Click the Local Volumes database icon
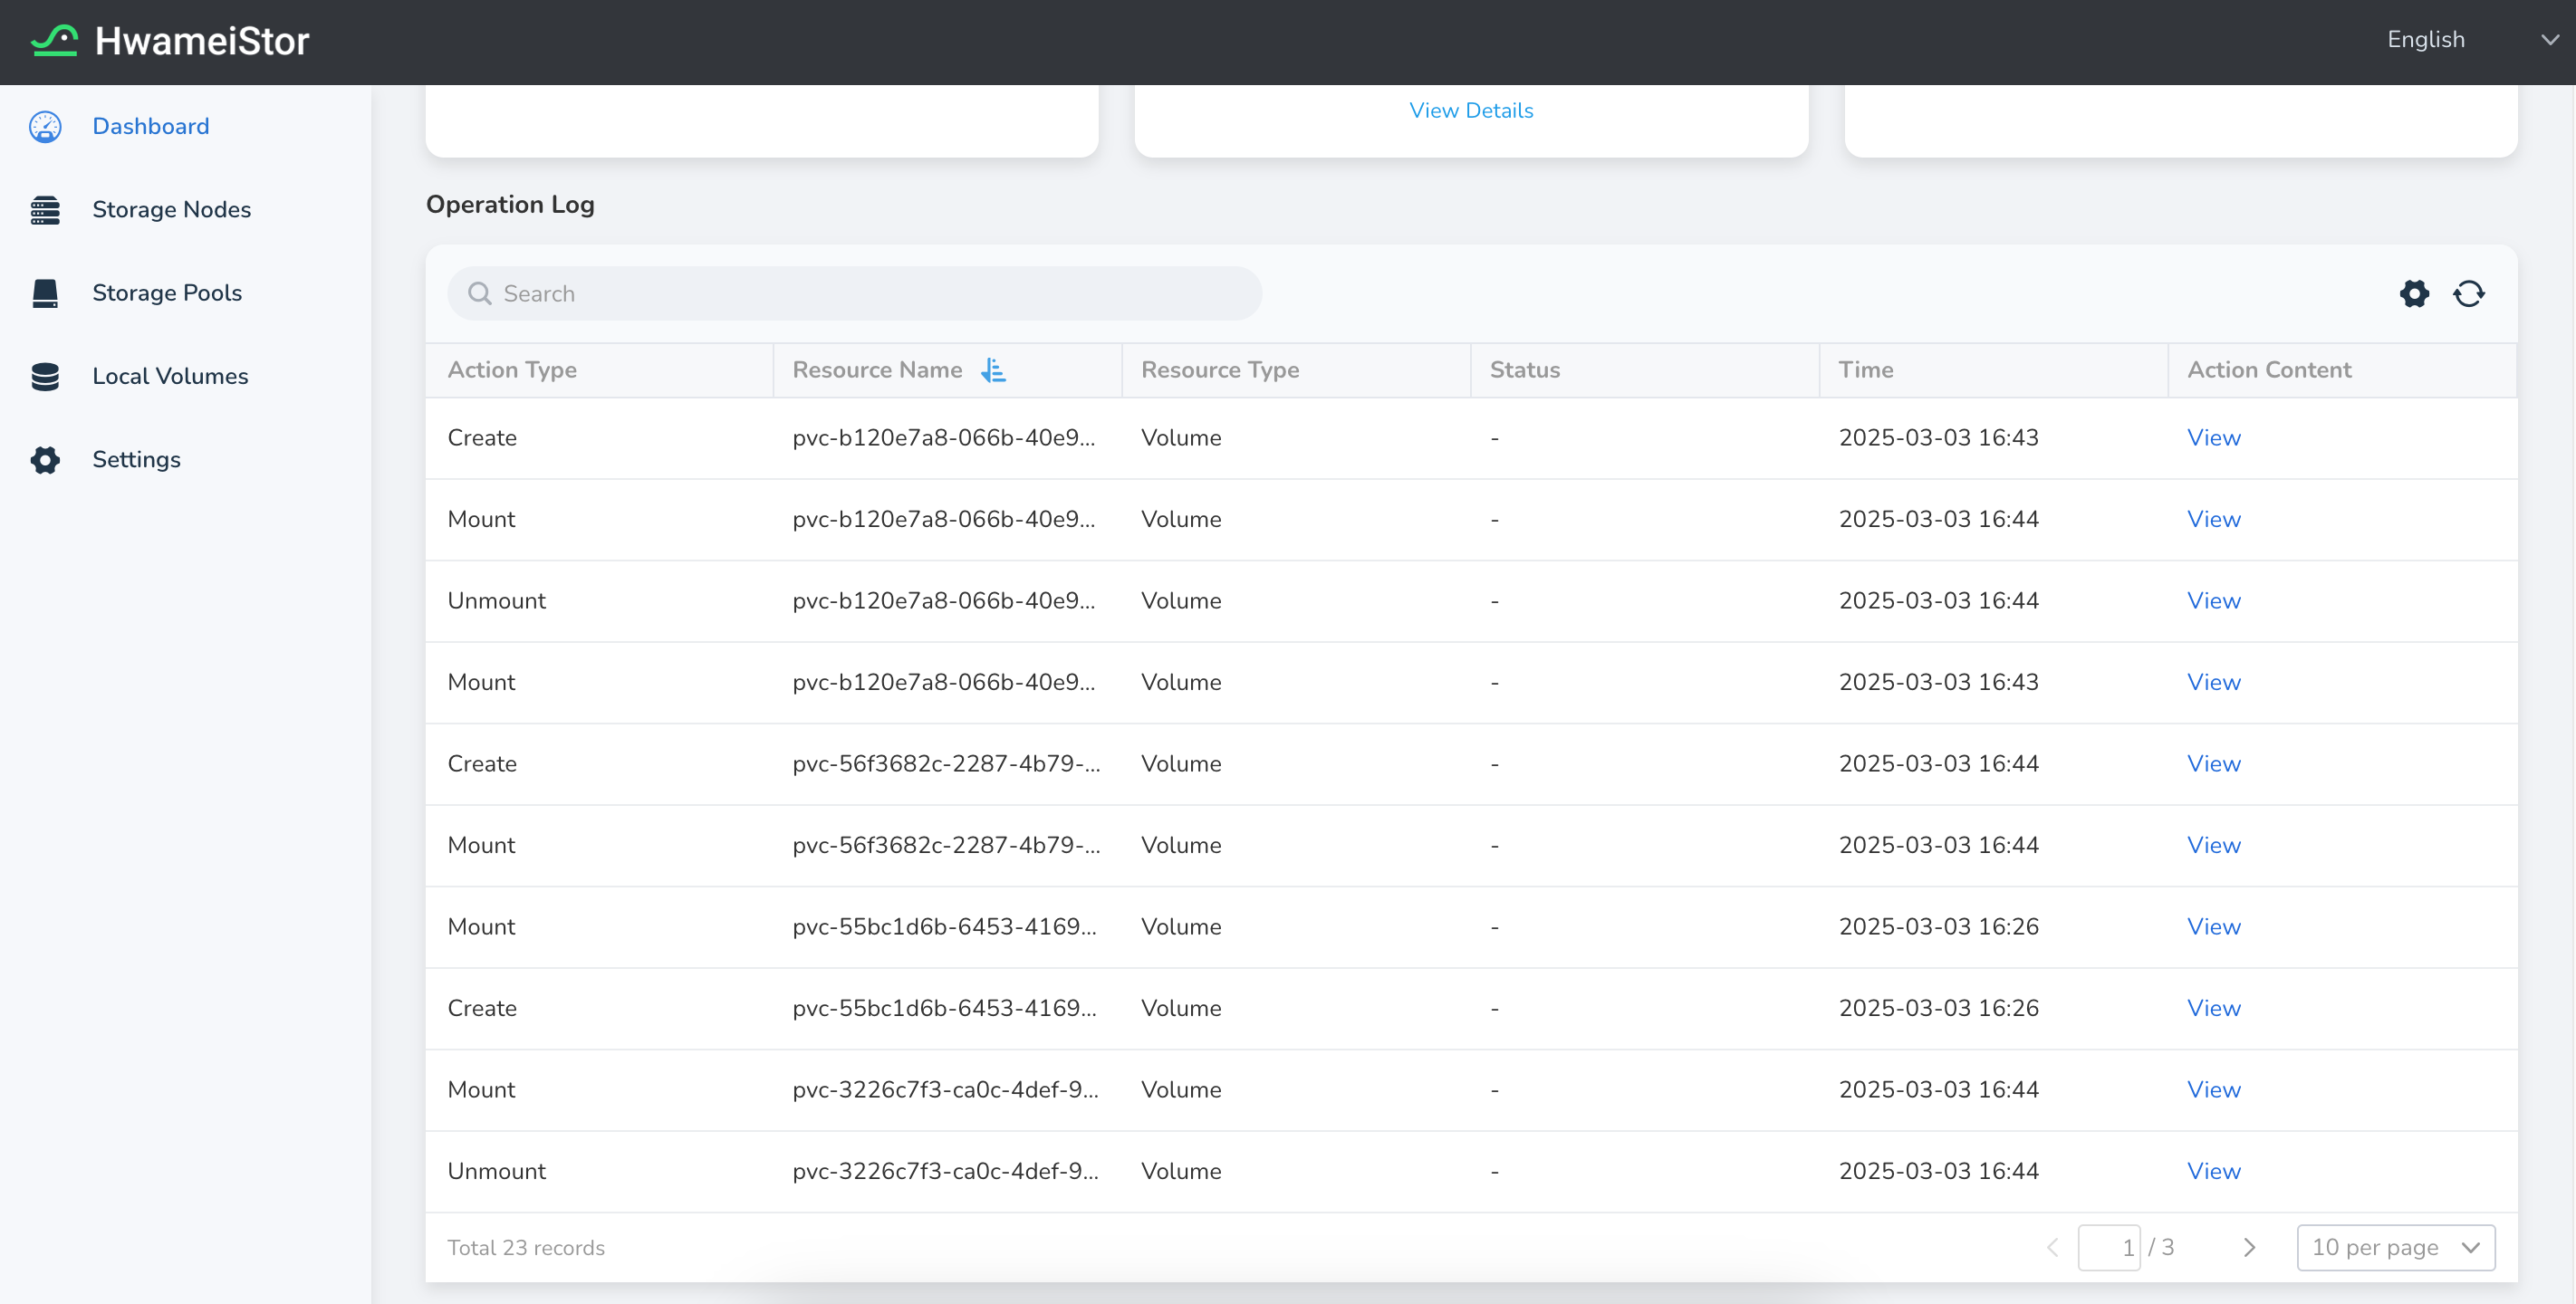The height and width of the screenshot is (1304, 2576). [45, 377]
